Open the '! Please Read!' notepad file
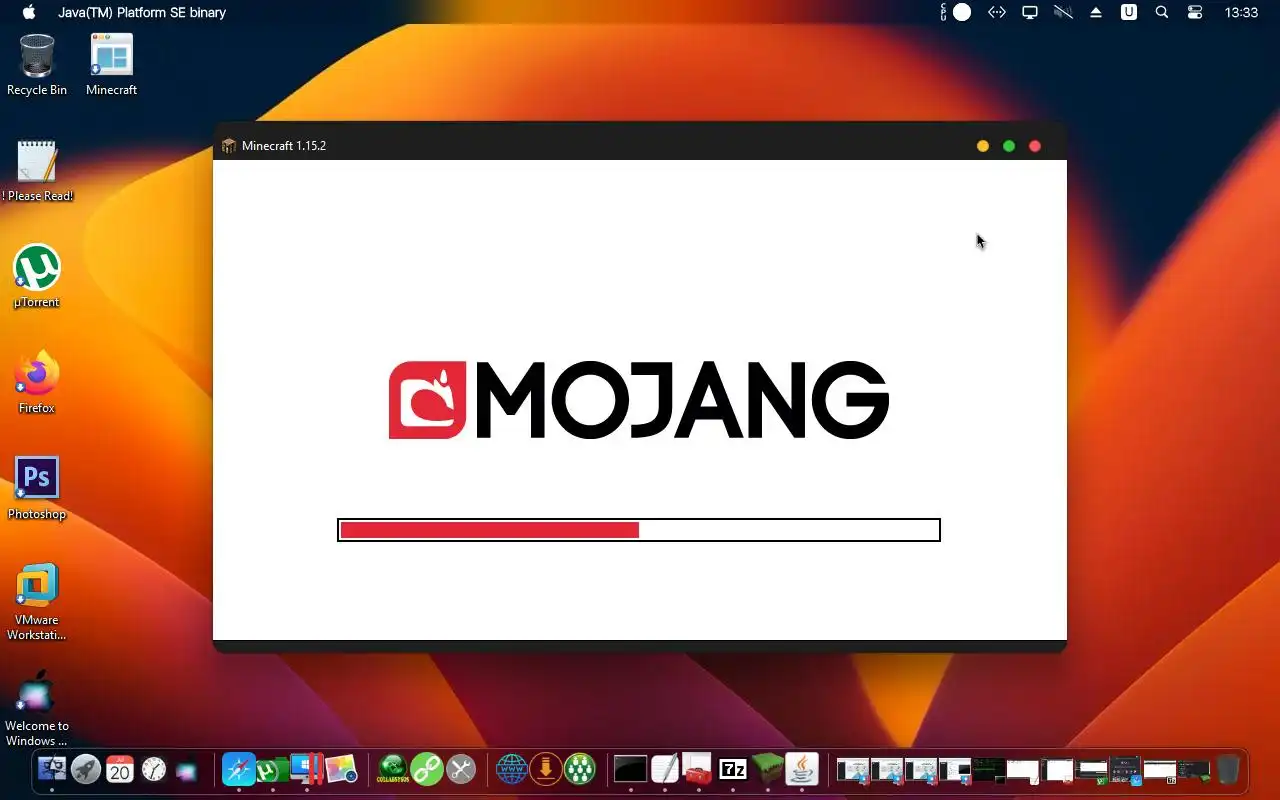Viewport: 1280px width, 800px height. pos(37,170)
